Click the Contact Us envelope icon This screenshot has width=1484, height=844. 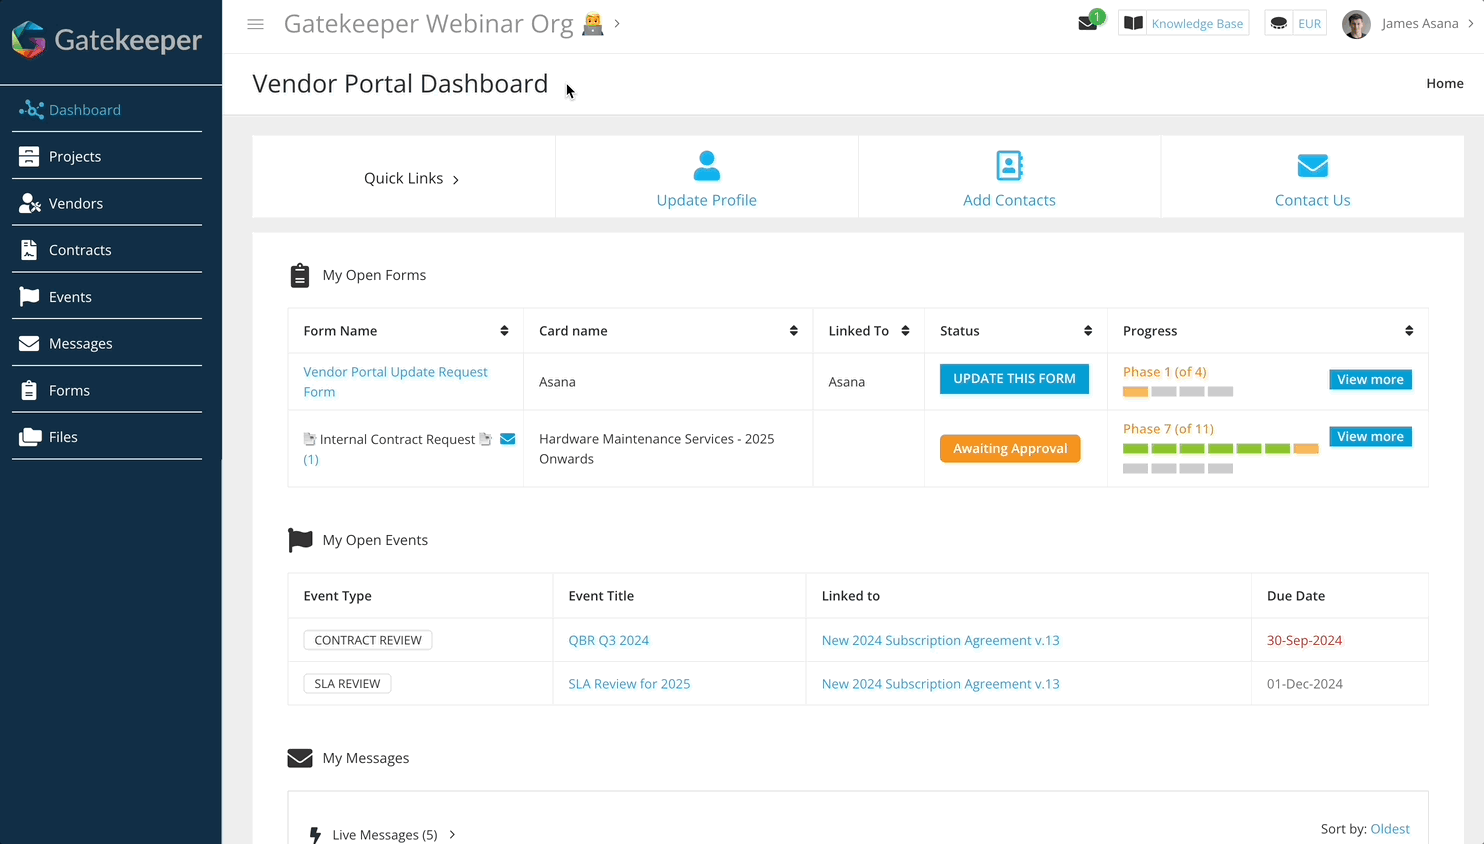pyautogui.click(x=1312, y=166)
